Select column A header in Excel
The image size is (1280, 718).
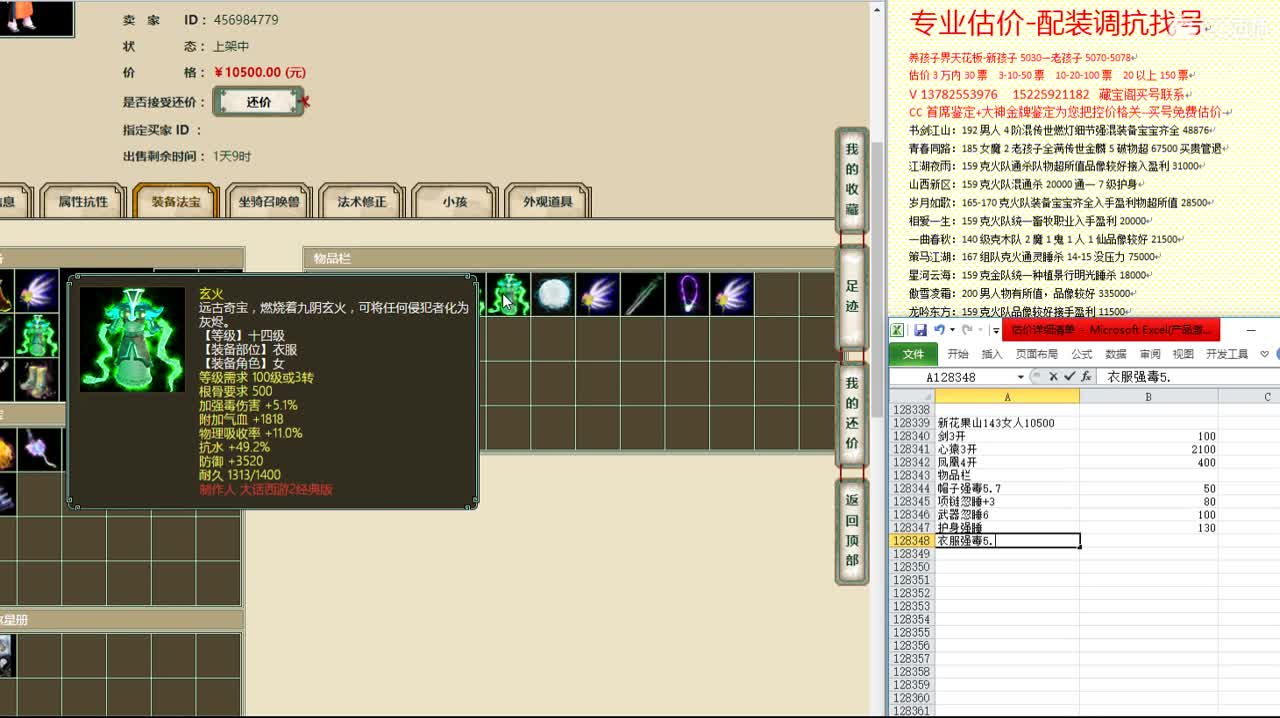[x=1007, y=397]
